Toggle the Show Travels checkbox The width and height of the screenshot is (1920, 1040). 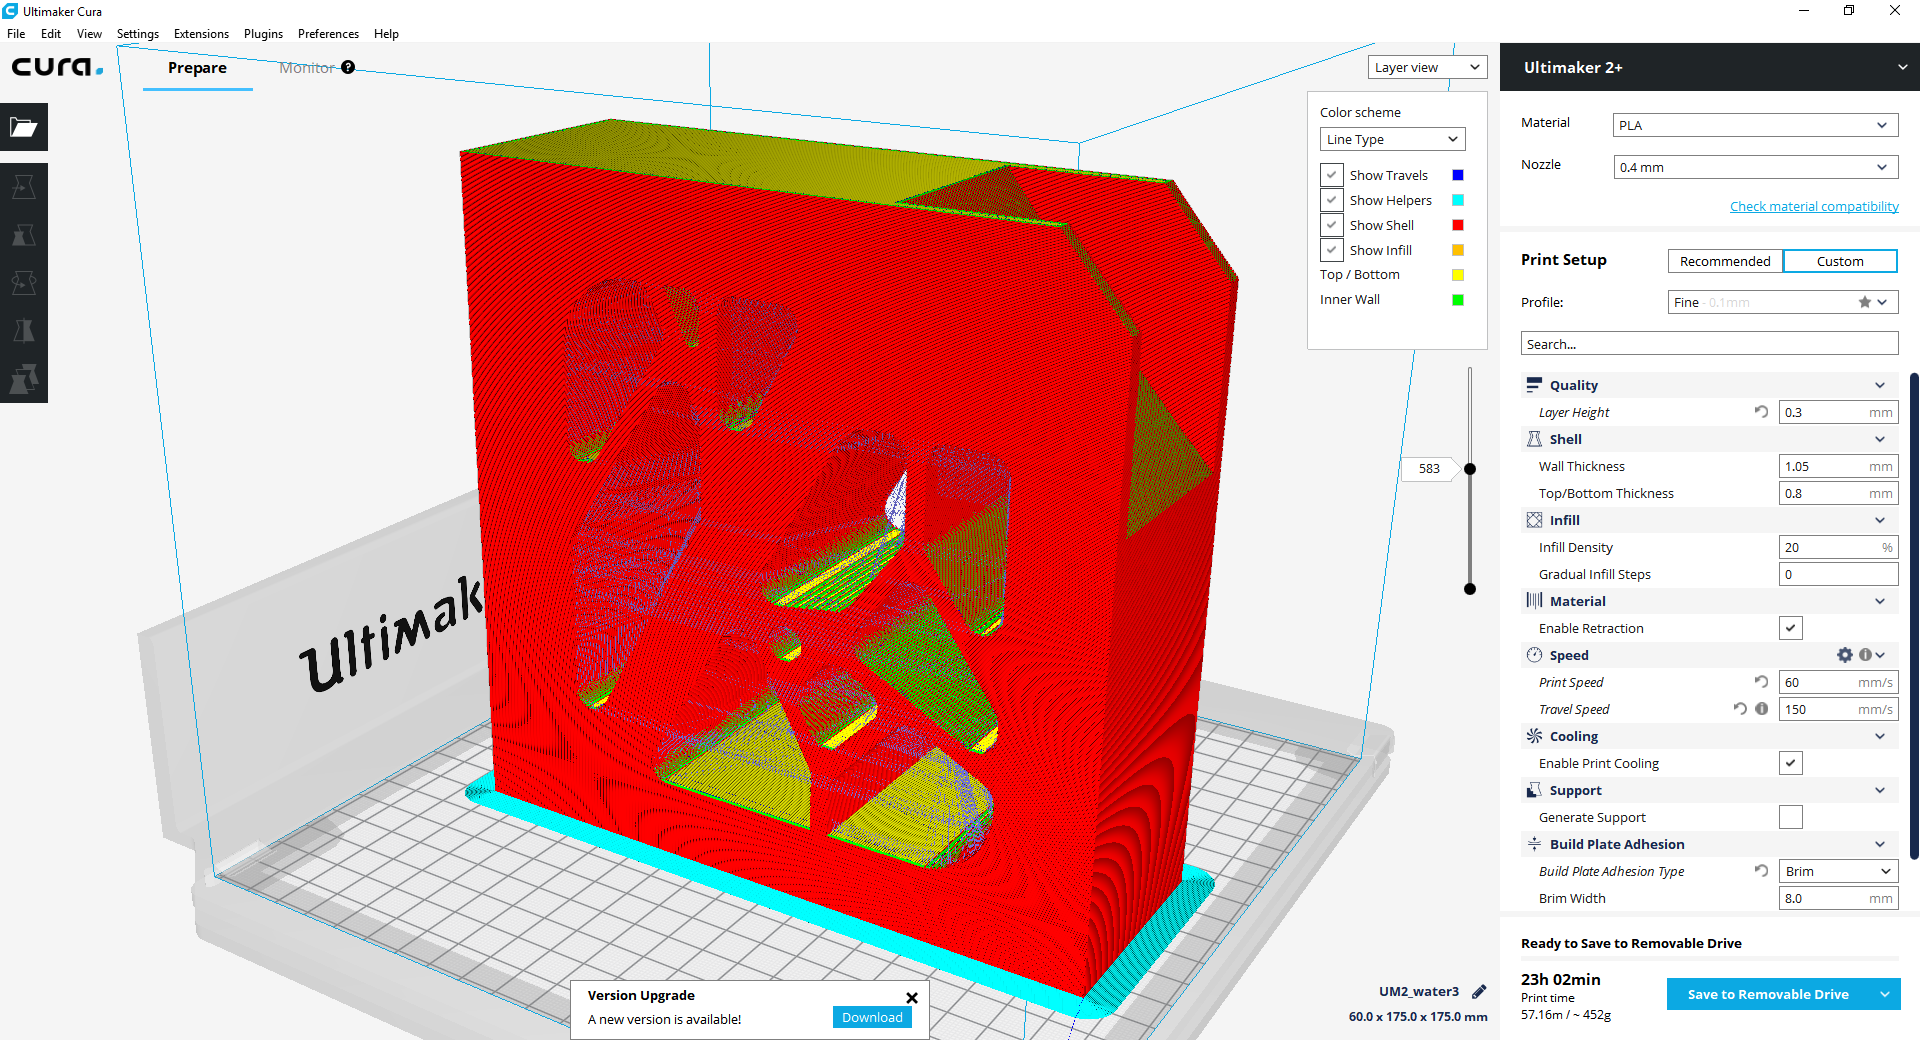(x=1332, y=175)
